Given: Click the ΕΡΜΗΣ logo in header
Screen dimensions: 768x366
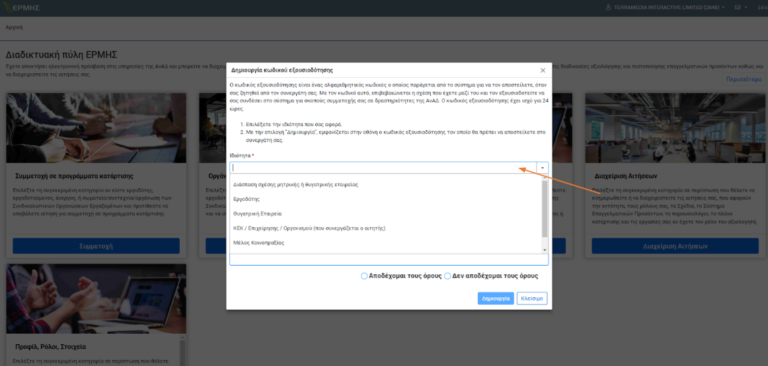Looking at the screenshot, I should tap(22, 8).
